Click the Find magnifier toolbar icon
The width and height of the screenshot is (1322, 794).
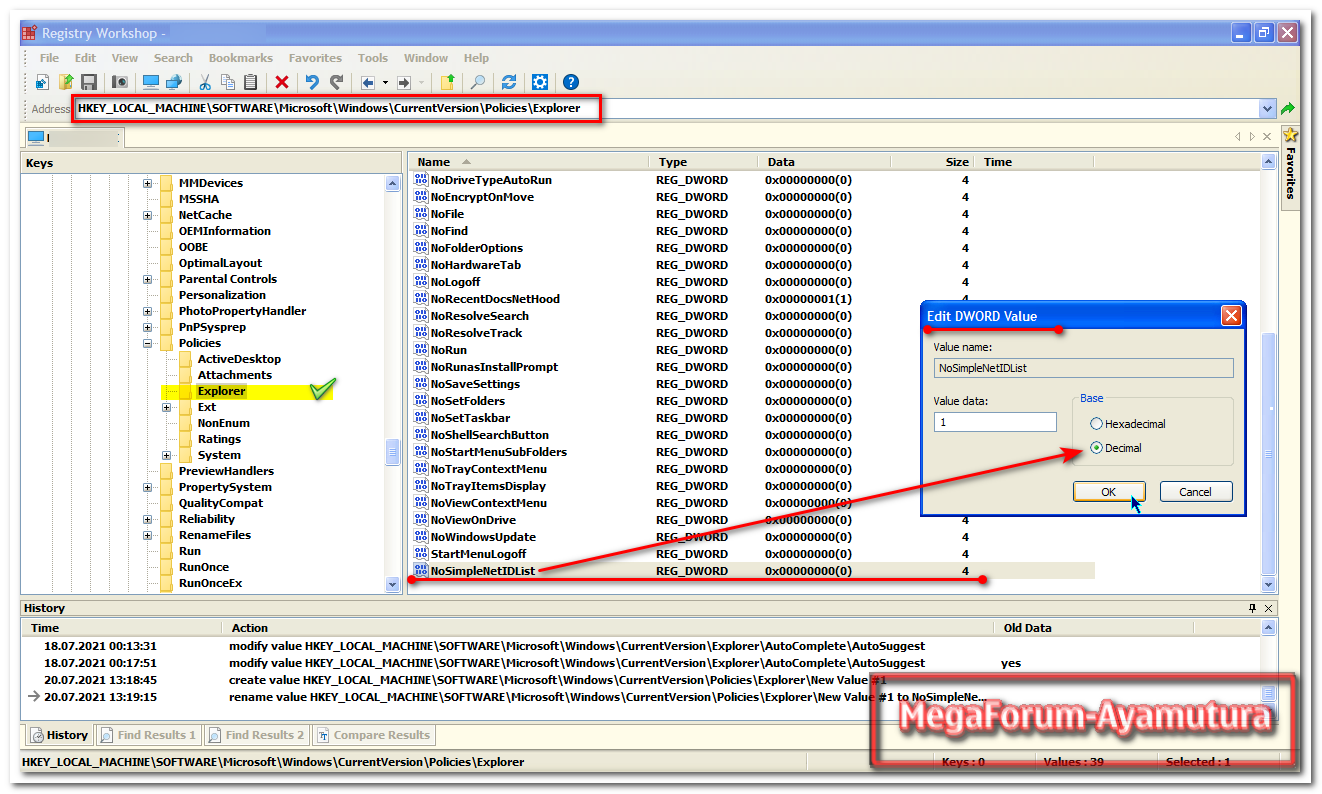click(478, 82)
